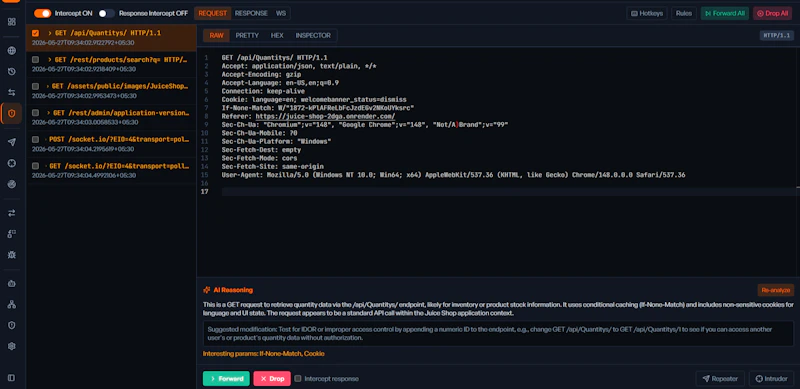Collapse the sidebar using the panel icon
Image resolution: width=800 pixels, height=389 pixels.
(x=11, y=378)
